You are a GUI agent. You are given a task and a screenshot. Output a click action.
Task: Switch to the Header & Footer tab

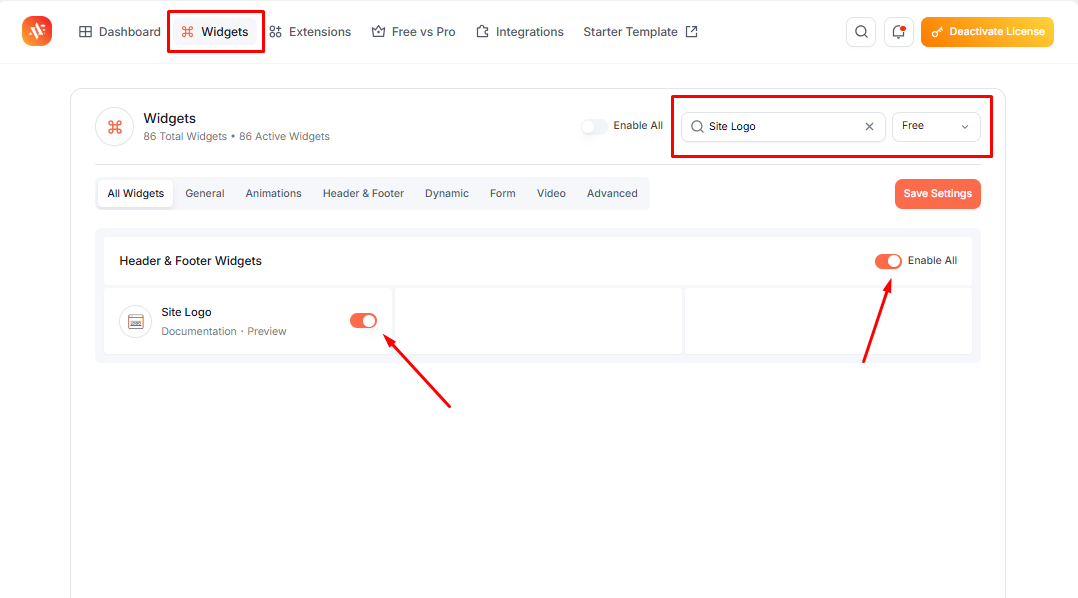click(363, 194)
